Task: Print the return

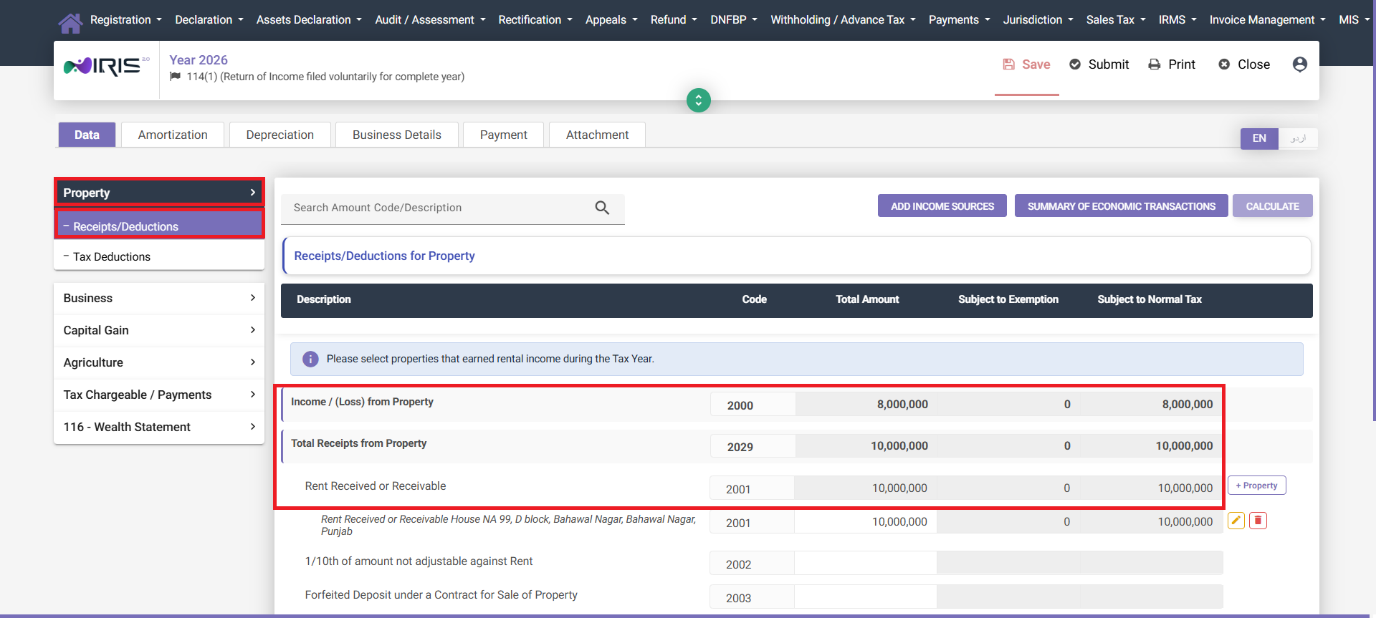Action: pos(1172,64)
